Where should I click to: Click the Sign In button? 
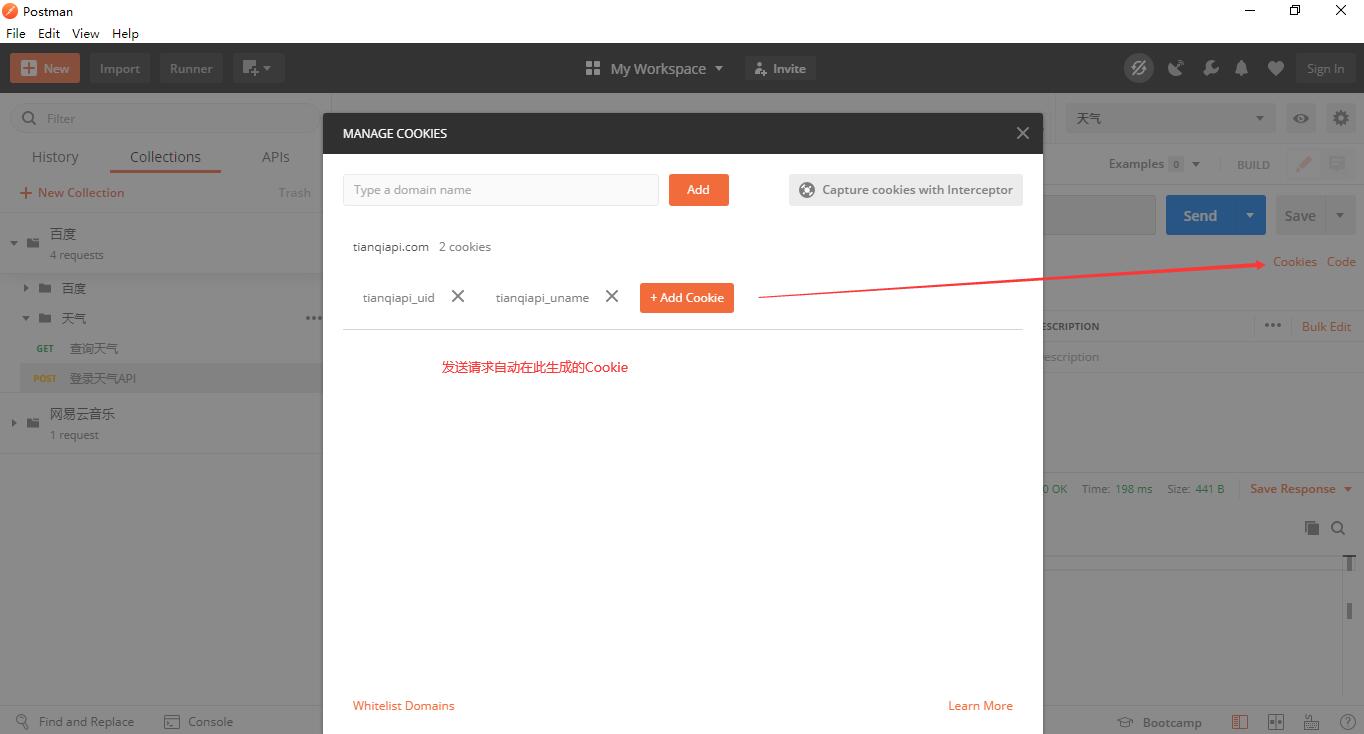(1325, 68)
